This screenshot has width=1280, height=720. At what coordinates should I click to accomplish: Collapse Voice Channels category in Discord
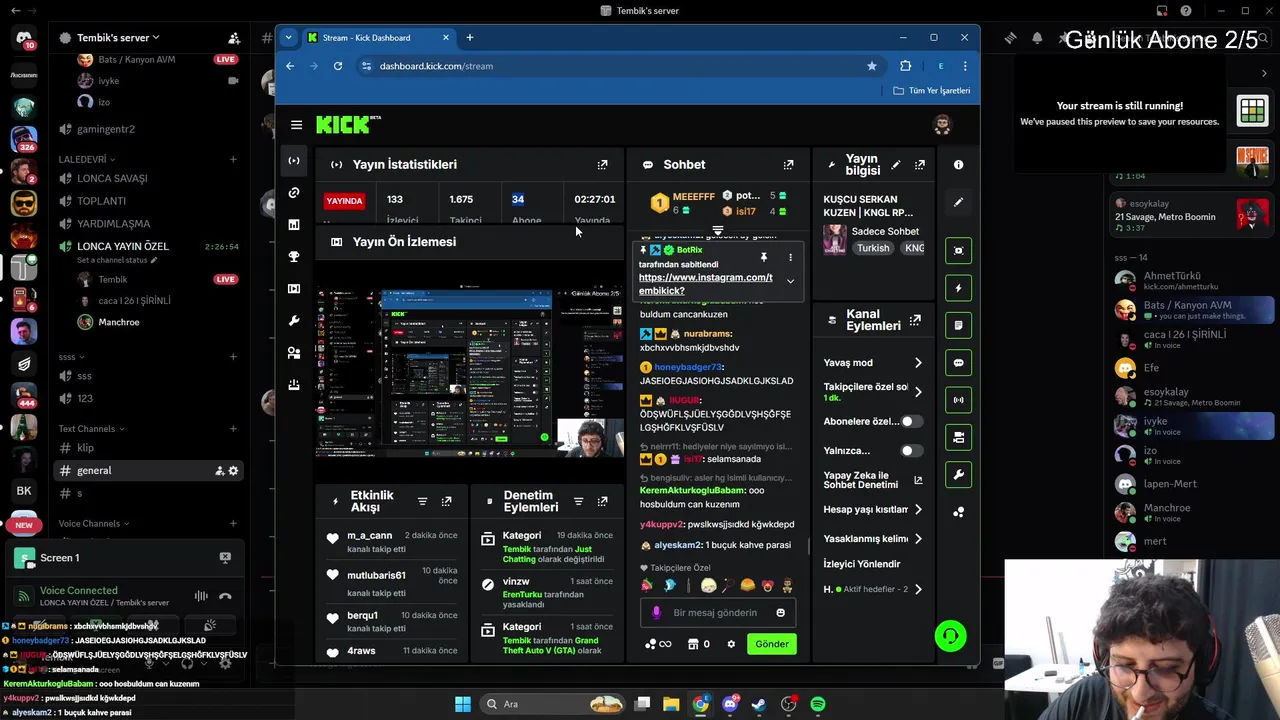[93, 524]
